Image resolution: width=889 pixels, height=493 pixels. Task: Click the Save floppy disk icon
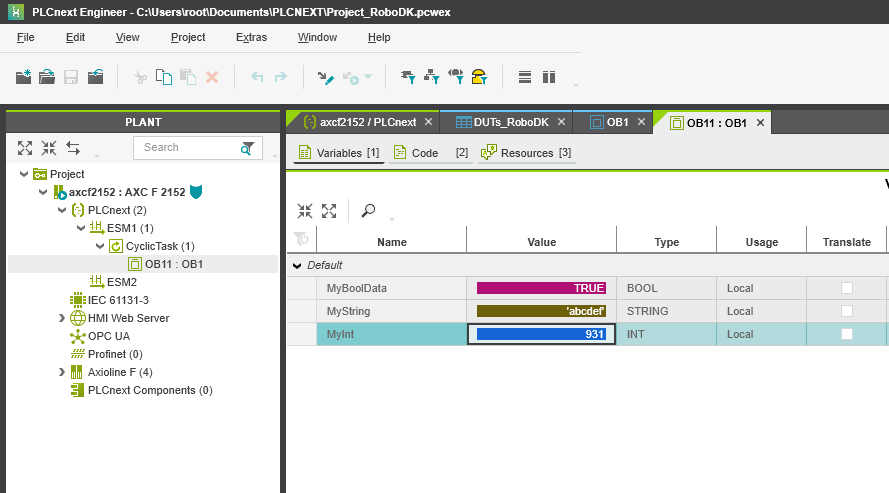coord(71,77)
